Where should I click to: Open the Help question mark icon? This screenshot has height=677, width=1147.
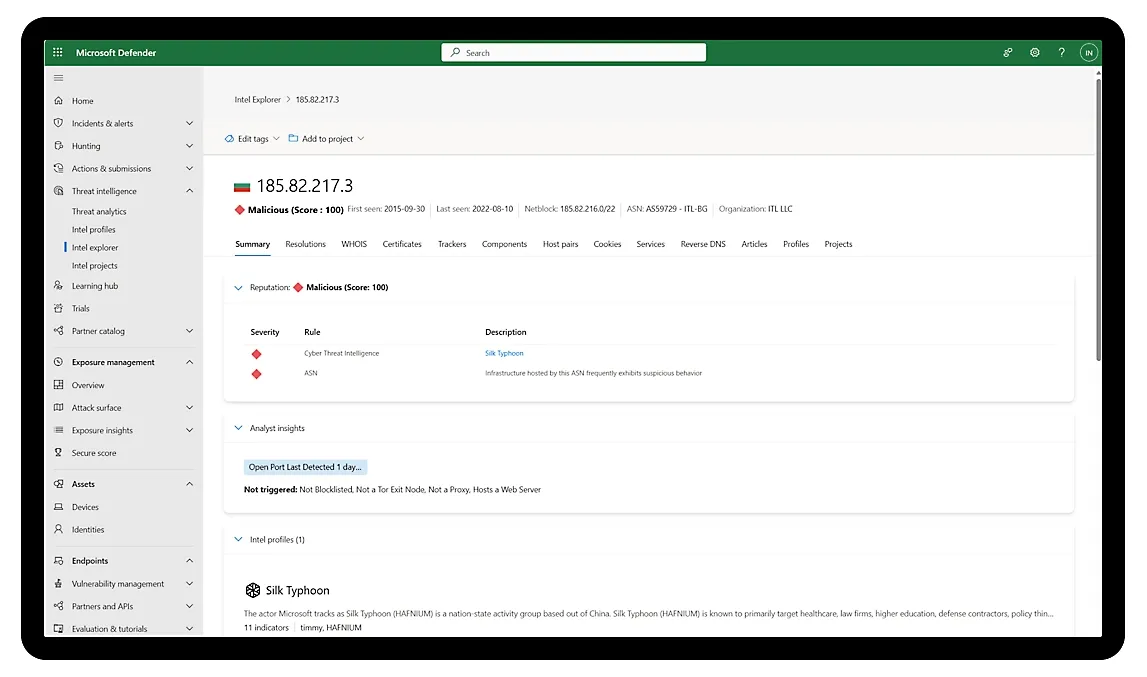(x=1061, y=53)
